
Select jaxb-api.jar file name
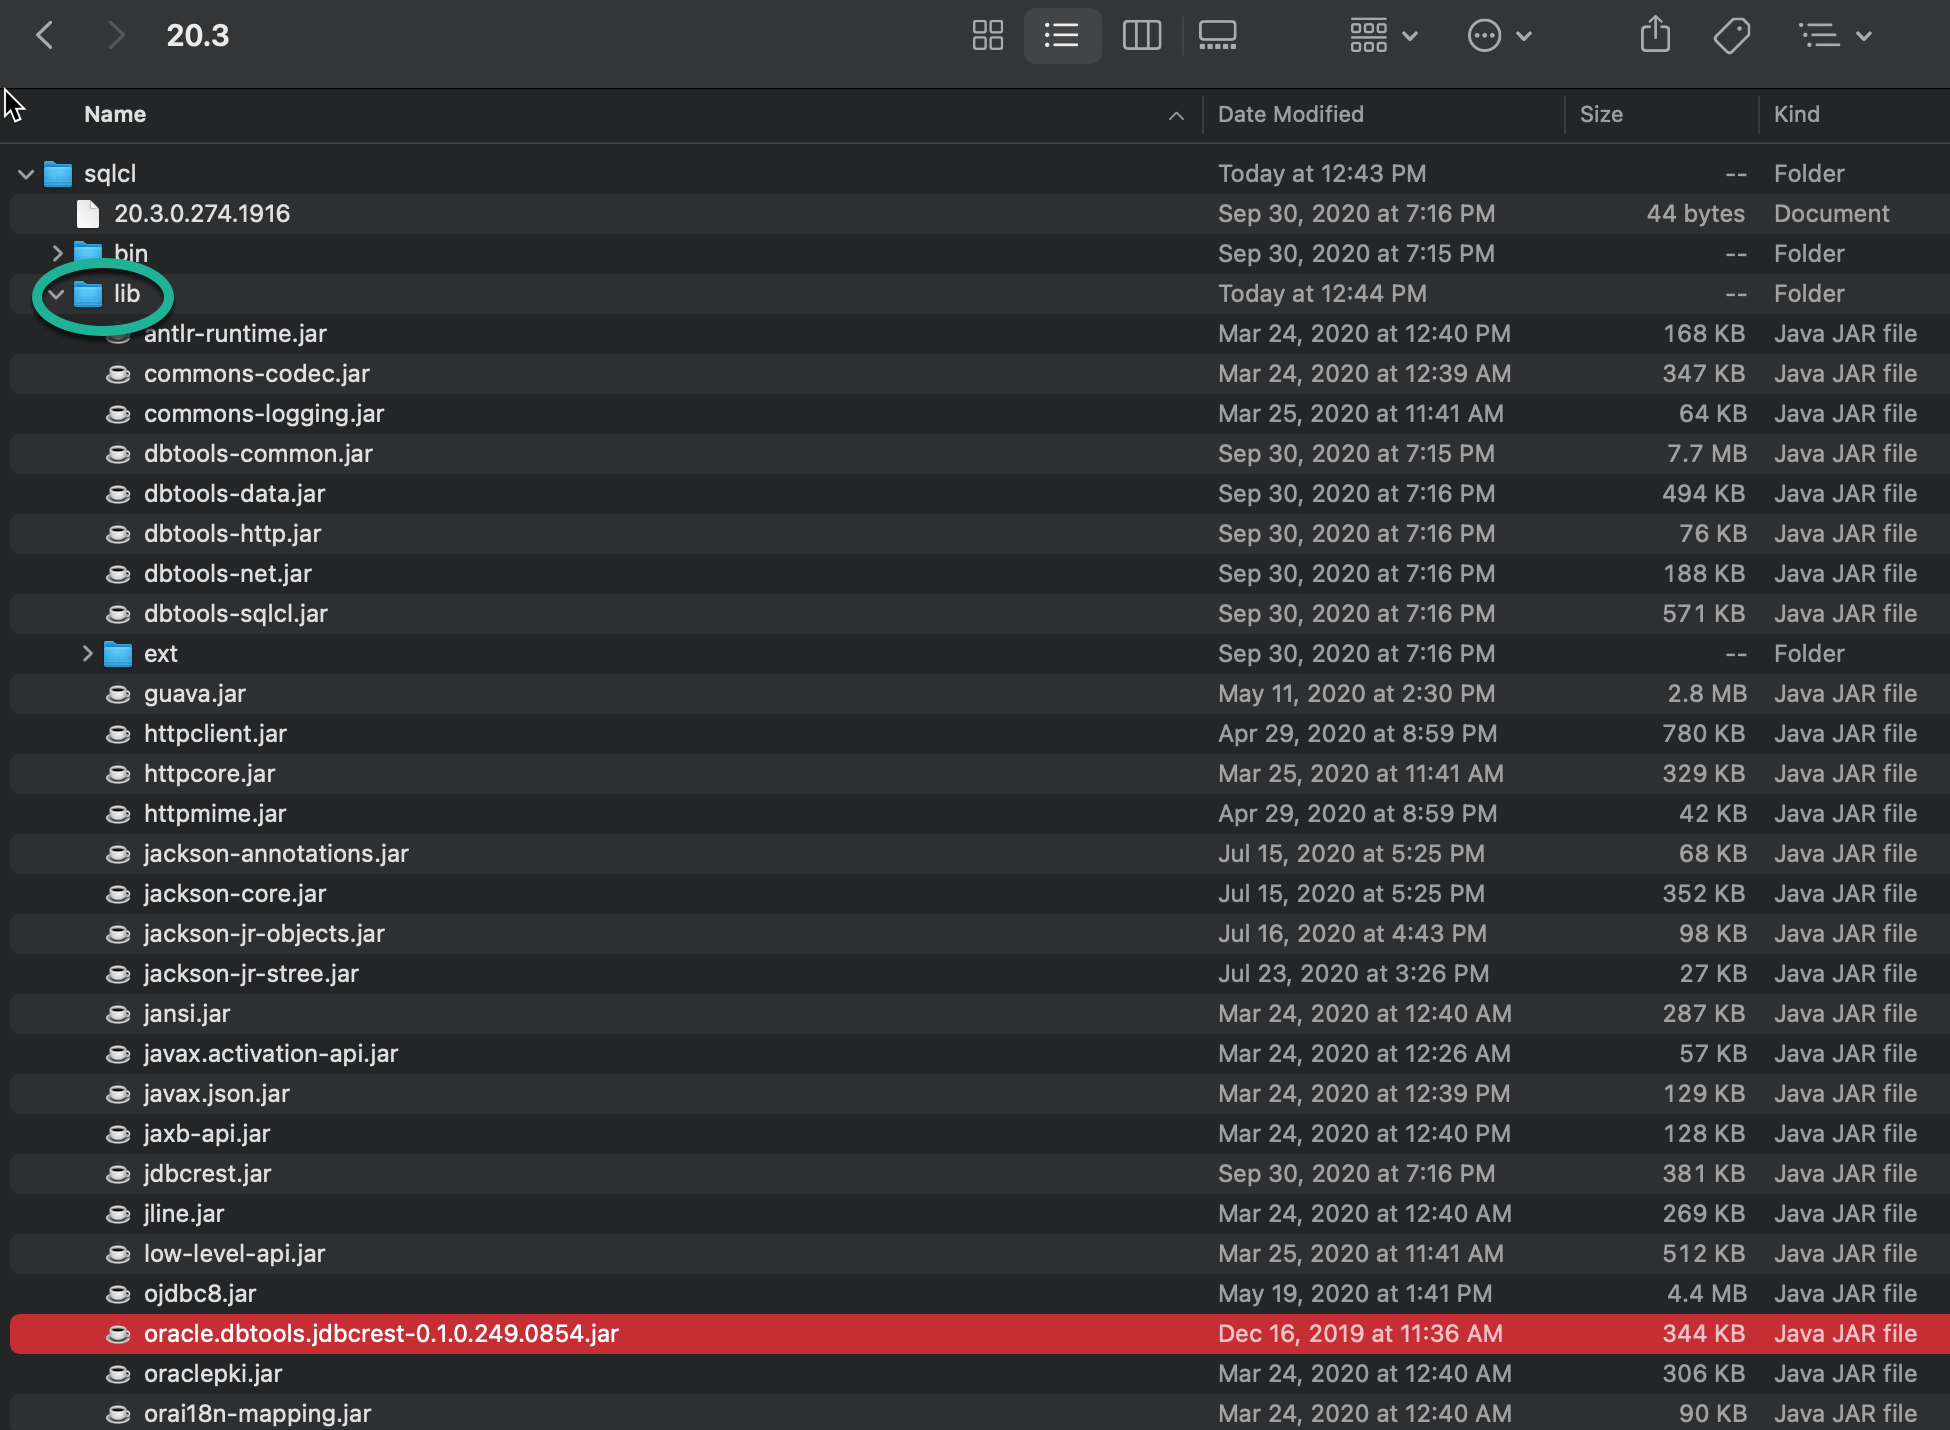pyautogui.click(x=207, y=1134)
